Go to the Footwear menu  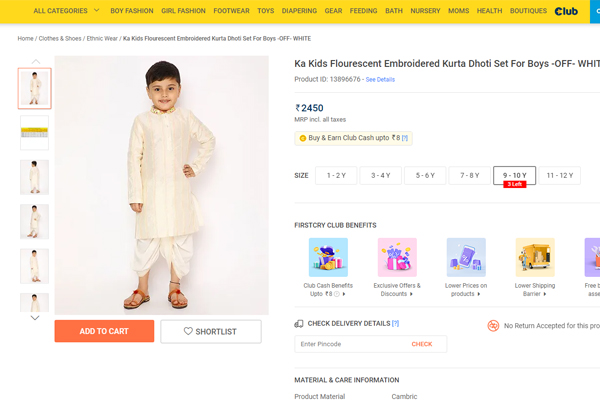coord(231,11)
